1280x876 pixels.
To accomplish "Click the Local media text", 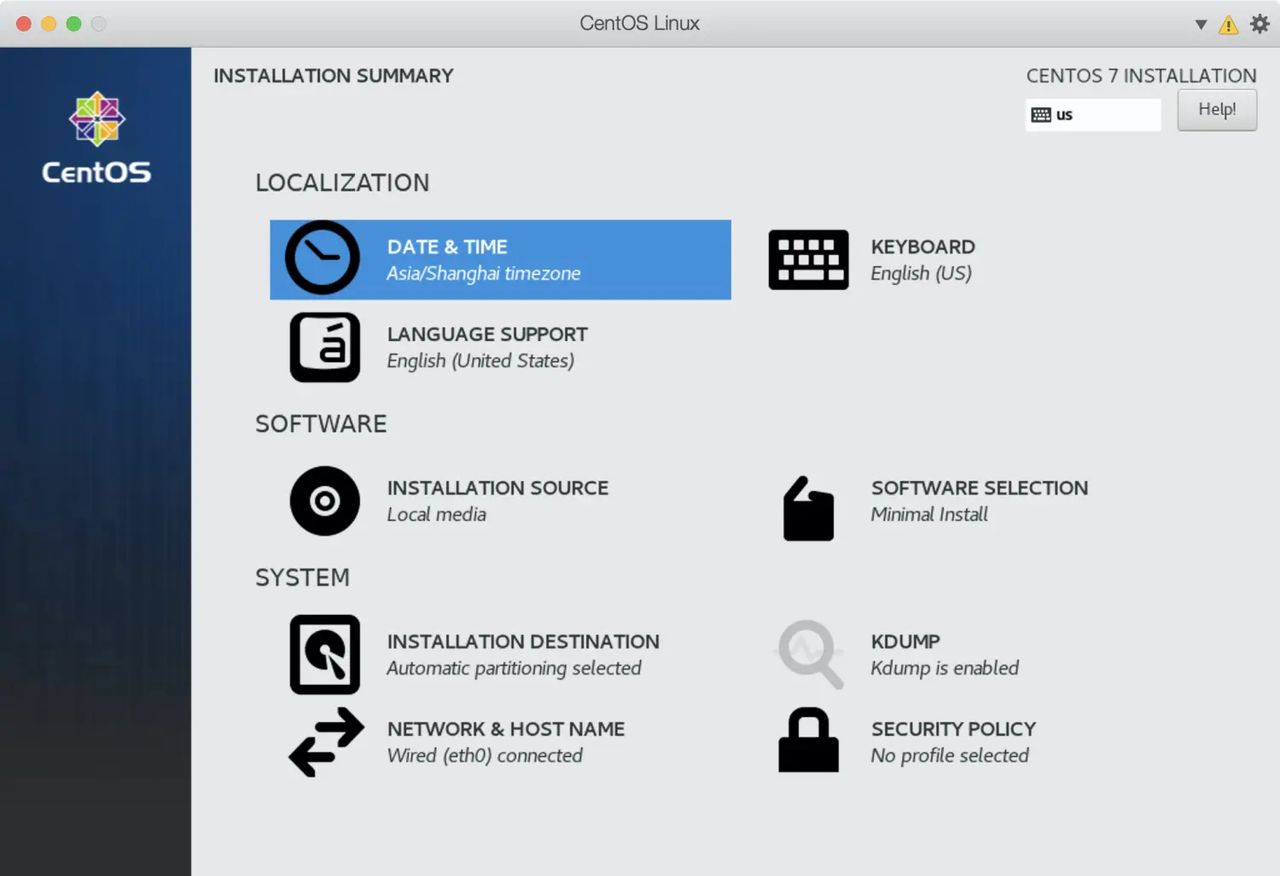I will (x=437, y=515).
